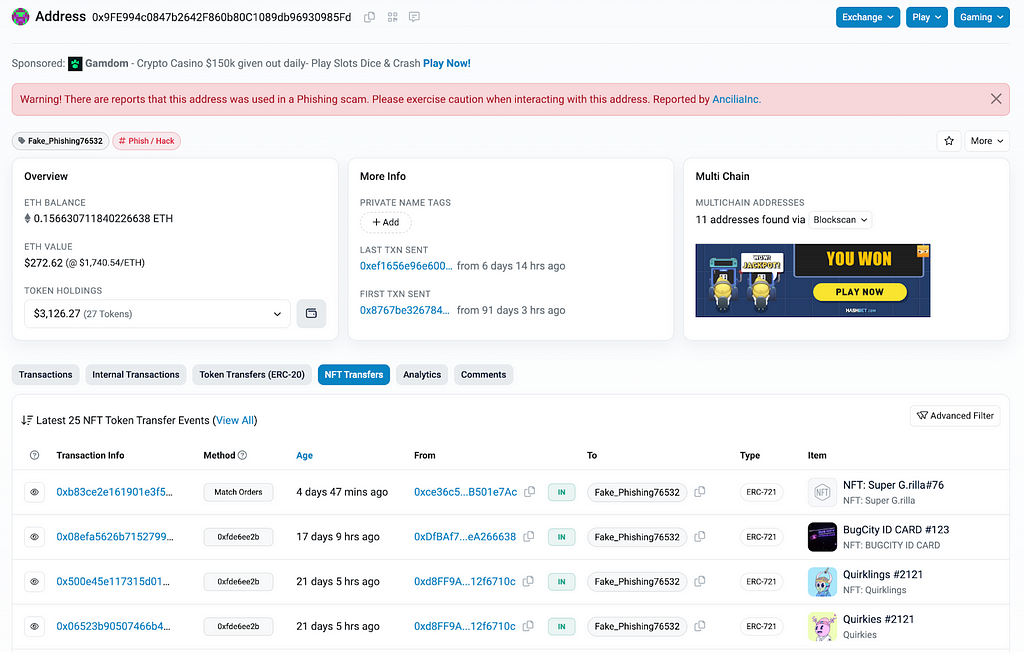This screenshot has width=1024, height=653.
Task: Open the Quirklings #2121 thumbnail
Action: point(822,582)
